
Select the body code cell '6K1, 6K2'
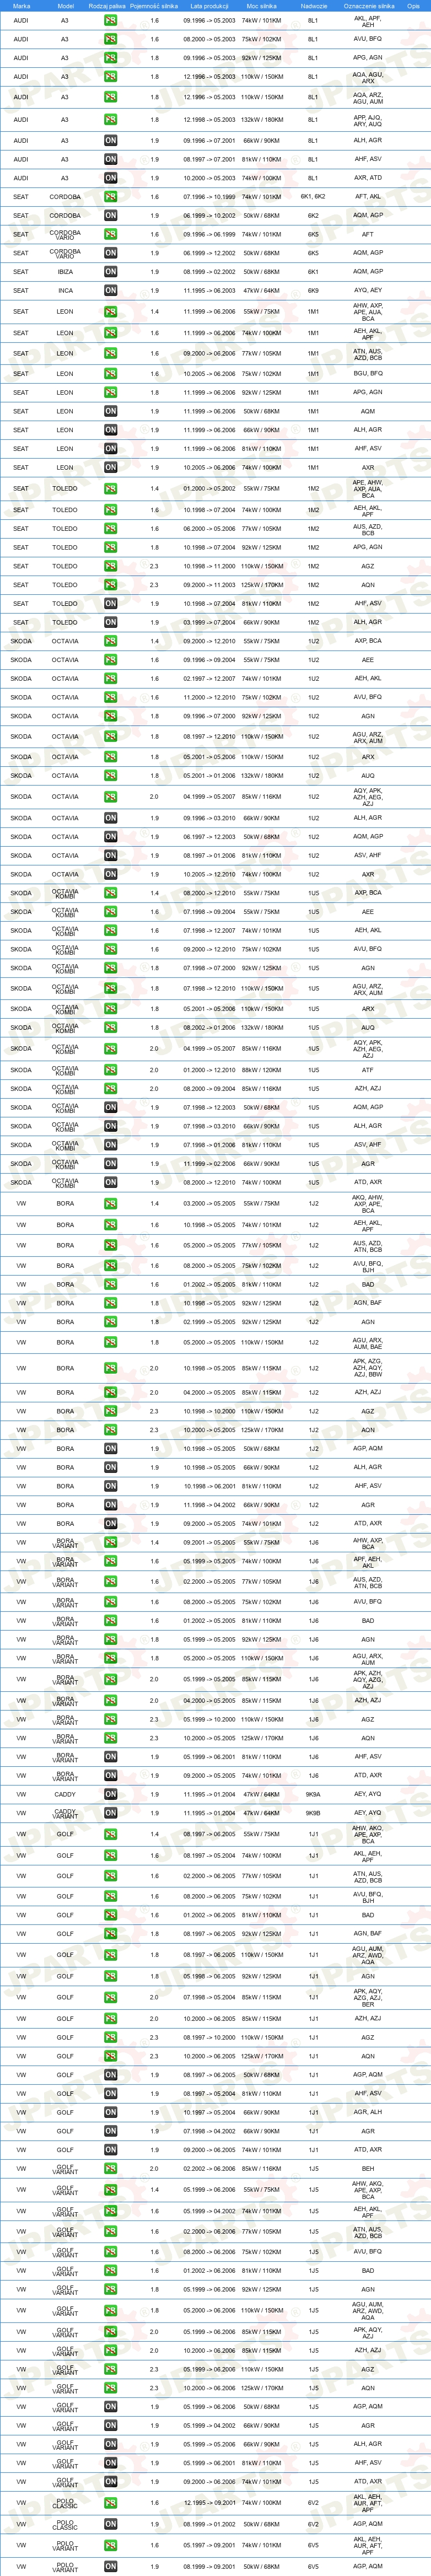point(313,197)
